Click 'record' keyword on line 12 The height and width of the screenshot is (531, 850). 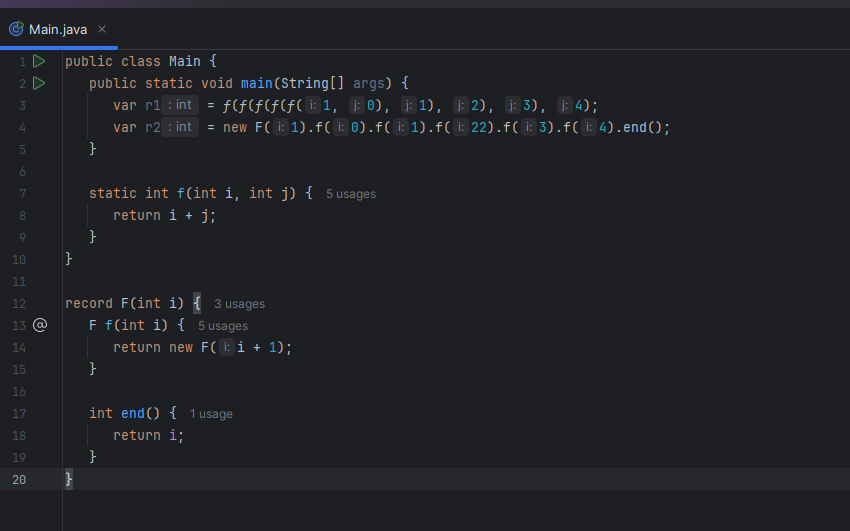click(x=89, y=303)
